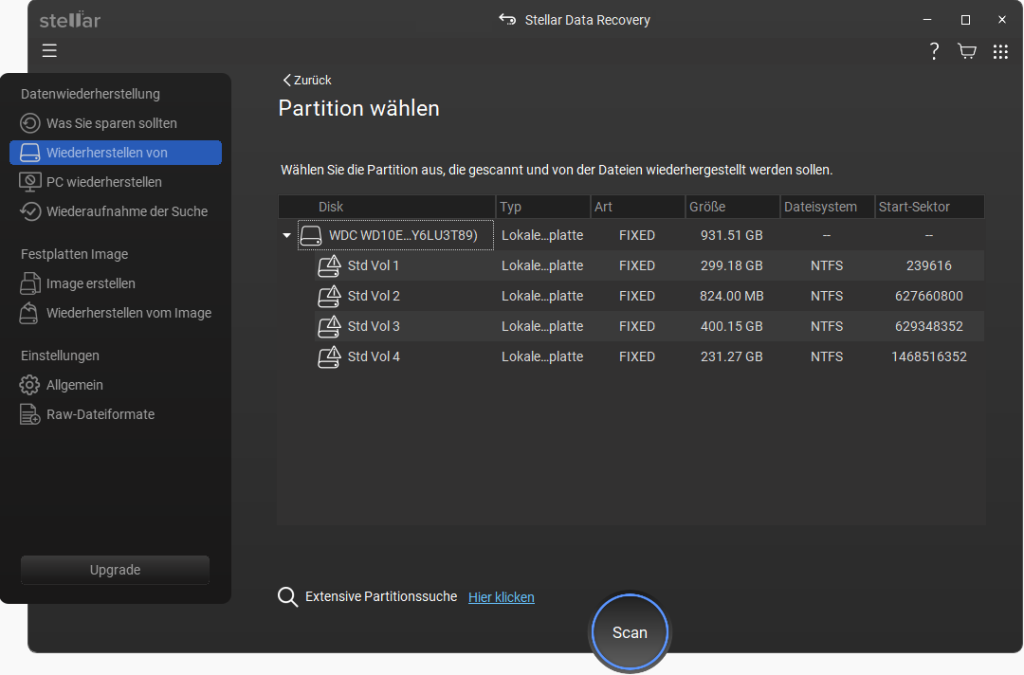Open the shopping cart icon
Image resolution: width=1024 pixels, height=675 pixels.
[x=966, y=51]
